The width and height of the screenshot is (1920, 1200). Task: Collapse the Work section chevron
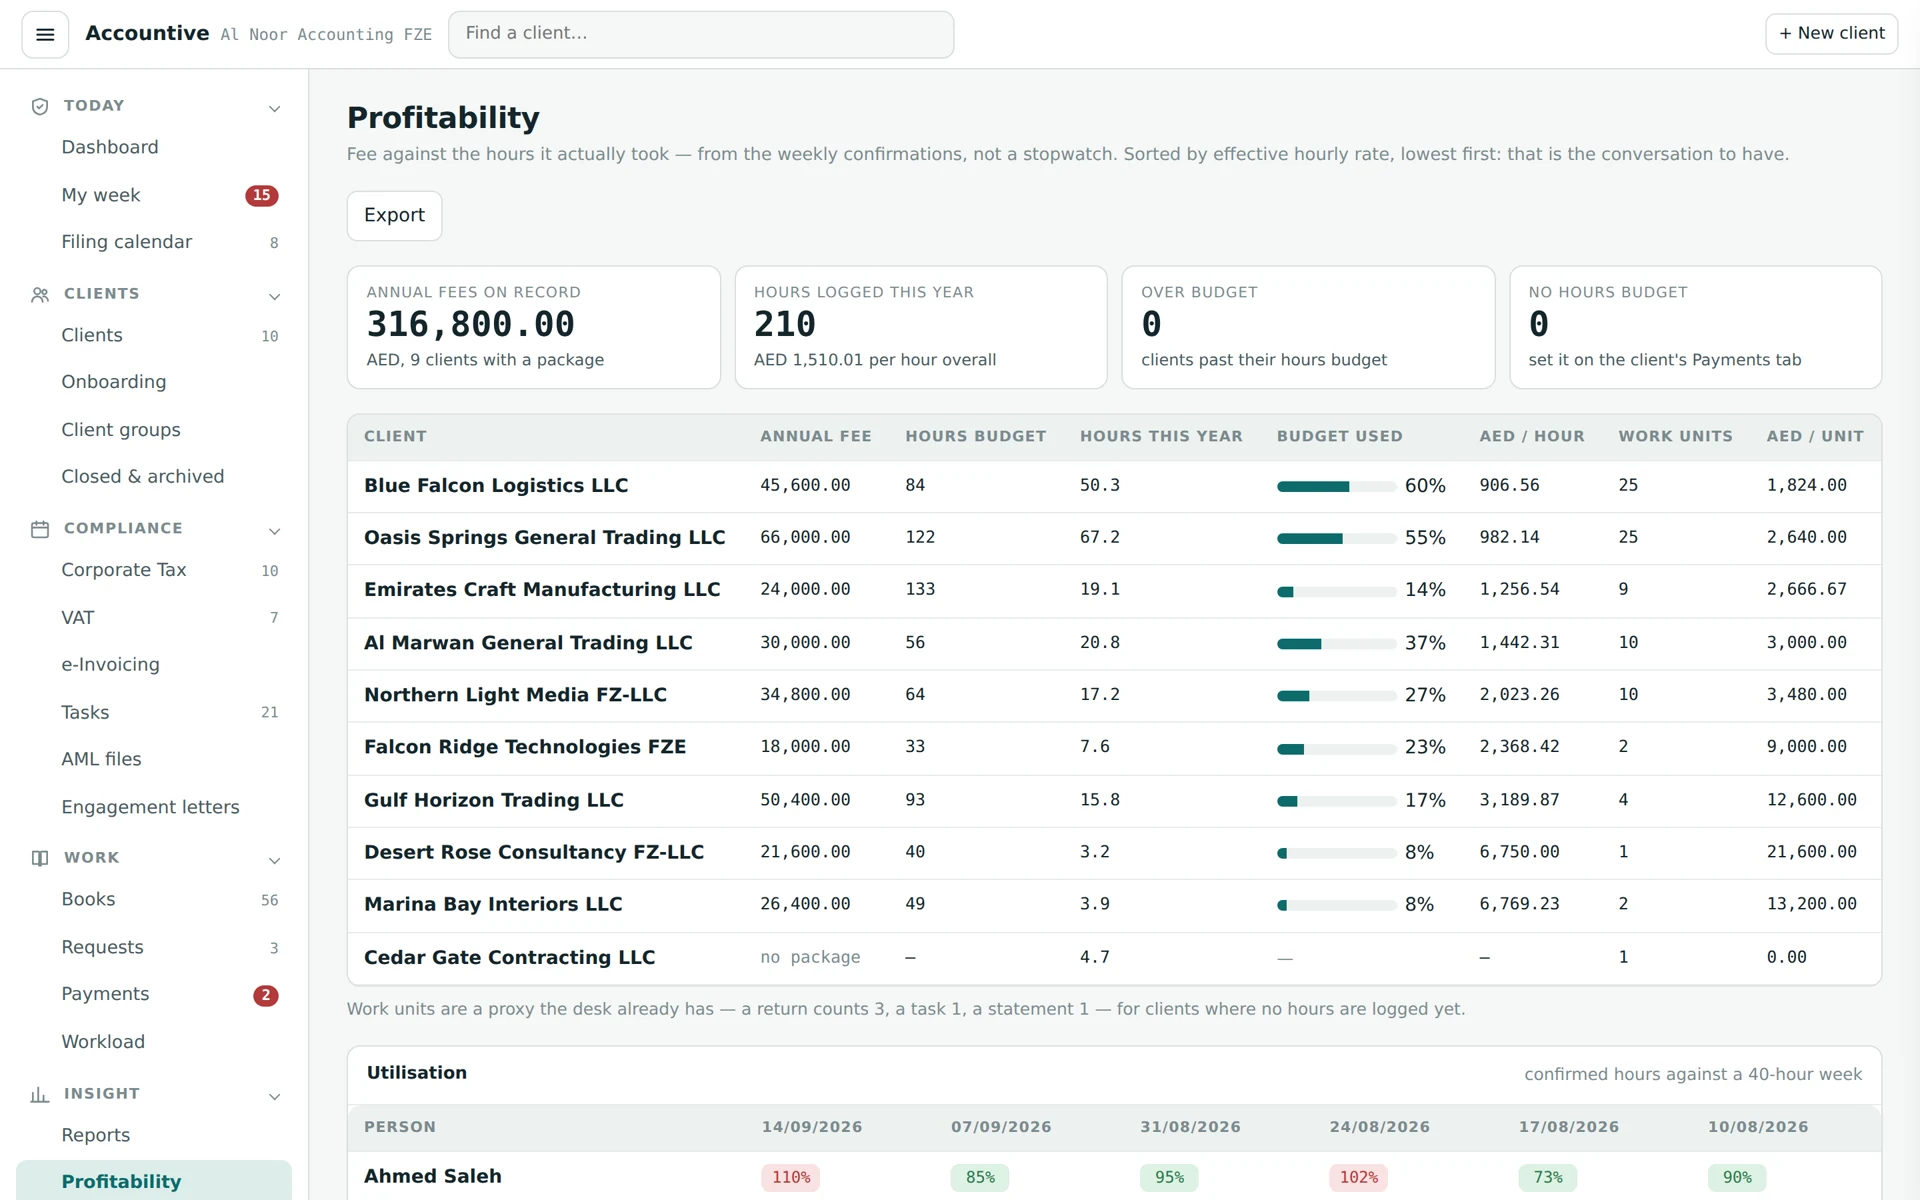click(x=275, y=860)
